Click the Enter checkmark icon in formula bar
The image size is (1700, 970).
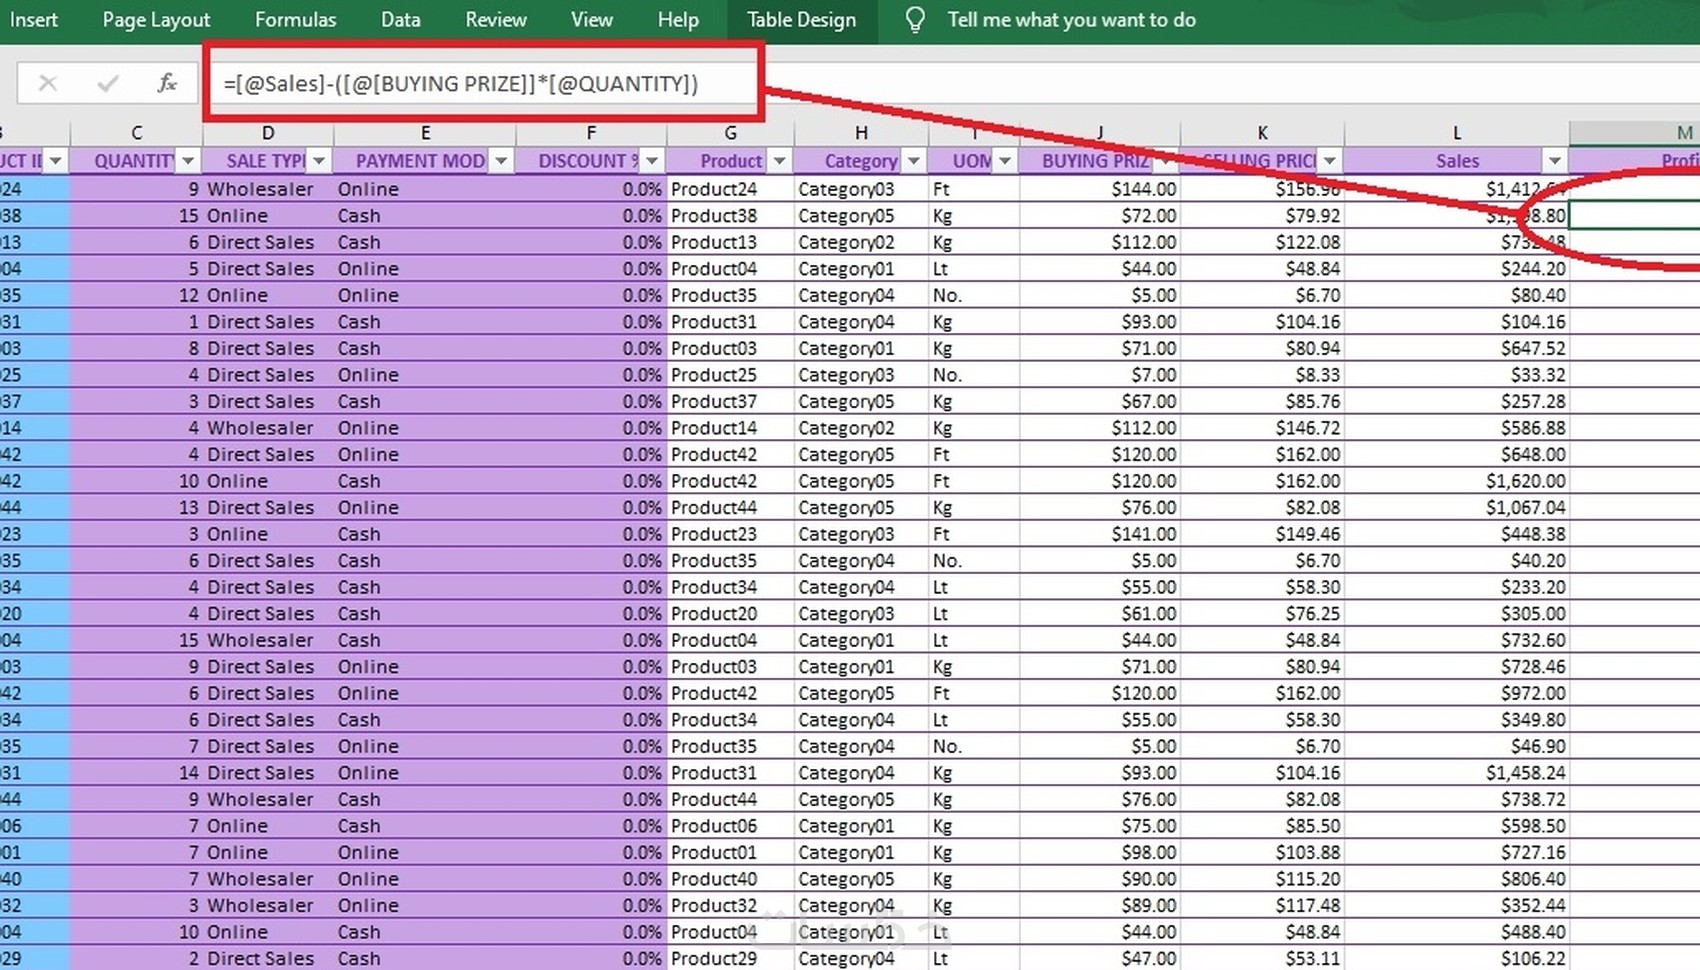pyautogui.click(x=107, y=83)
